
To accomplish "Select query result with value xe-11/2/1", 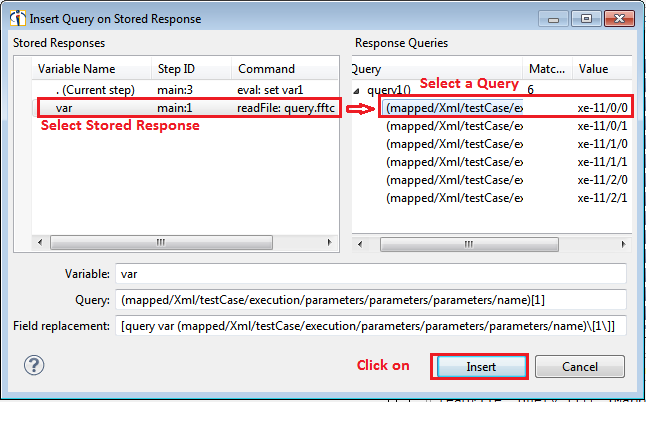I will [x=455, y=197].
